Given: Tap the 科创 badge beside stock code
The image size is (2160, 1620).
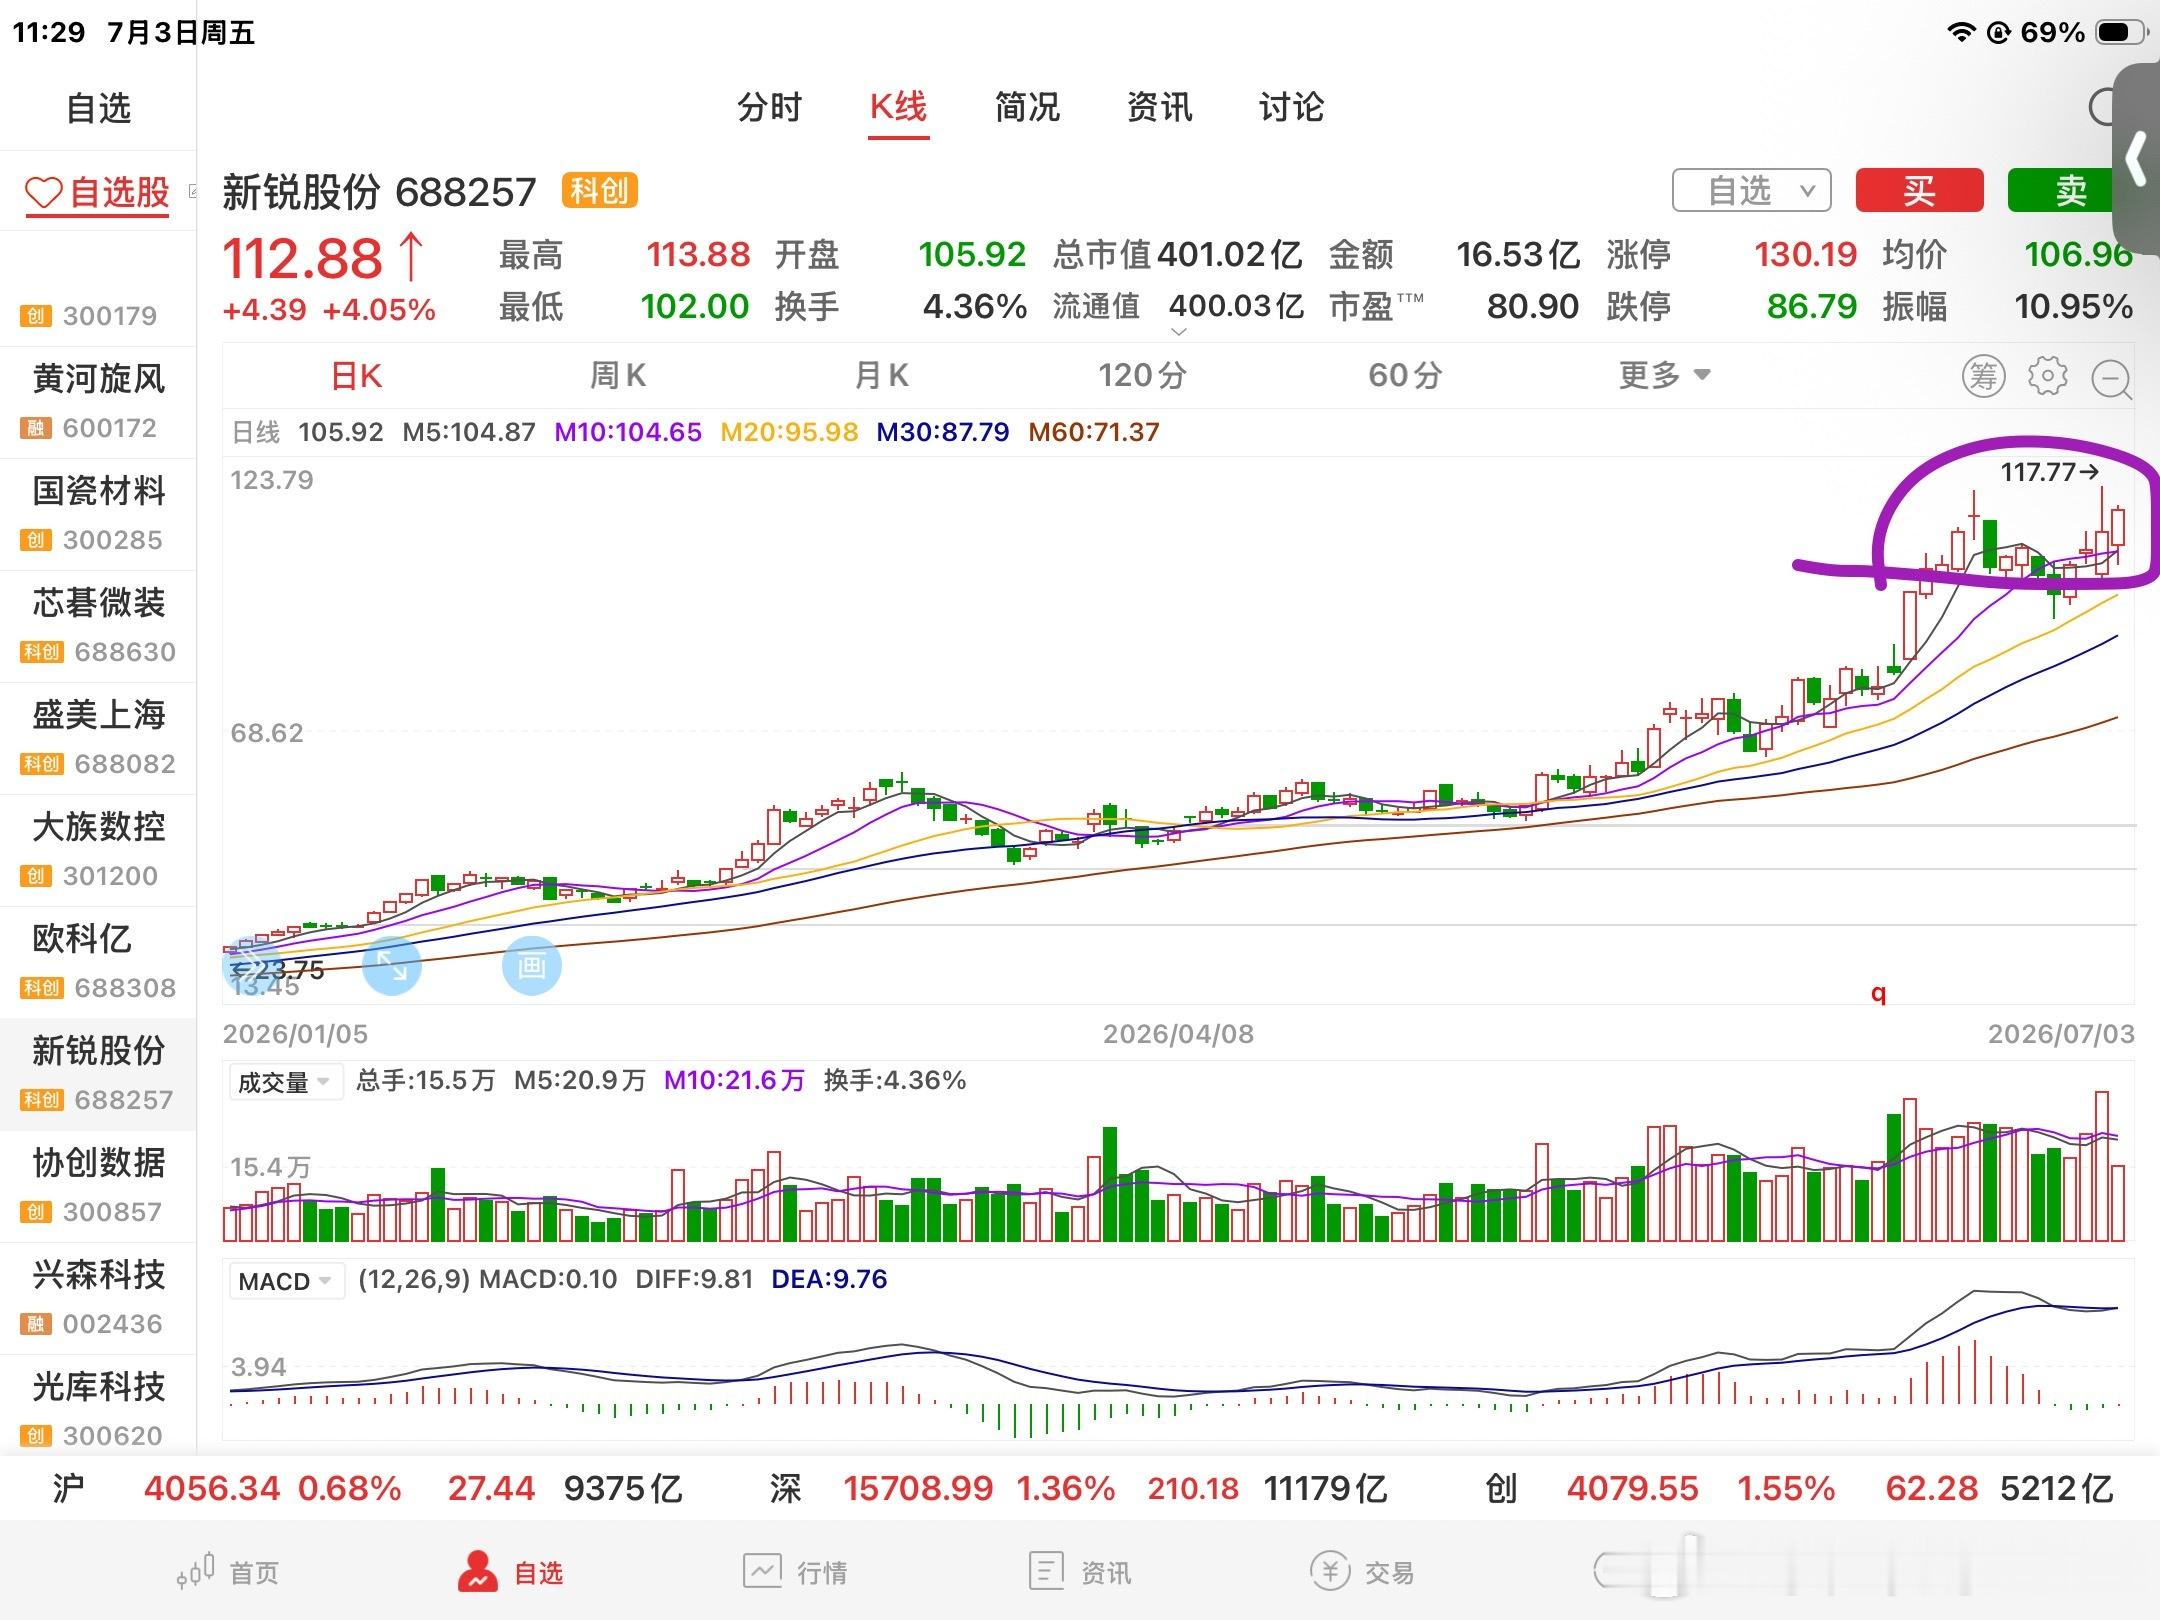Looking at the screenshot, I should (599, 190).
